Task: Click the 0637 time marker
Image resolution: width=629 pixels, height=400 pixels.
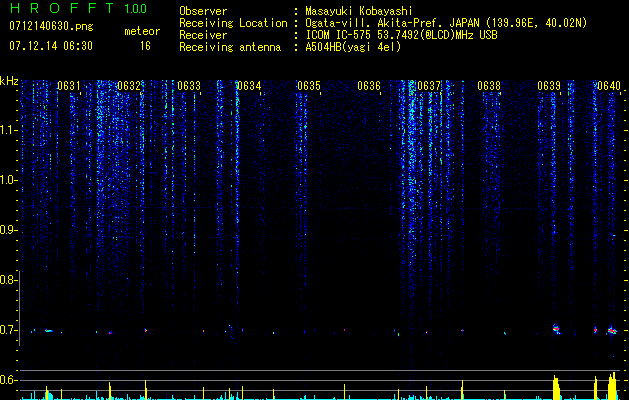Action: [x=429, y=86]
